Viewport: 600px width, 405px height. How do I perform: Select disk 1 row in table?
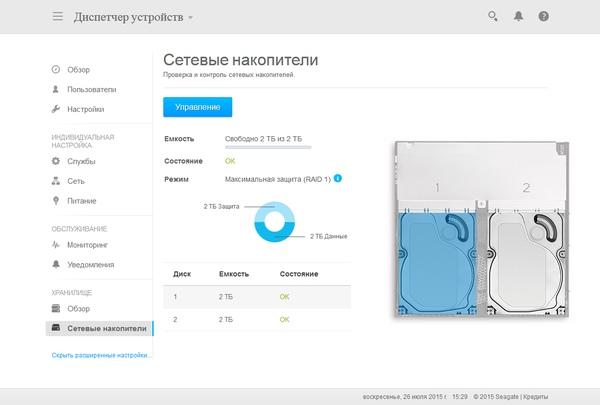click(257, 297)
